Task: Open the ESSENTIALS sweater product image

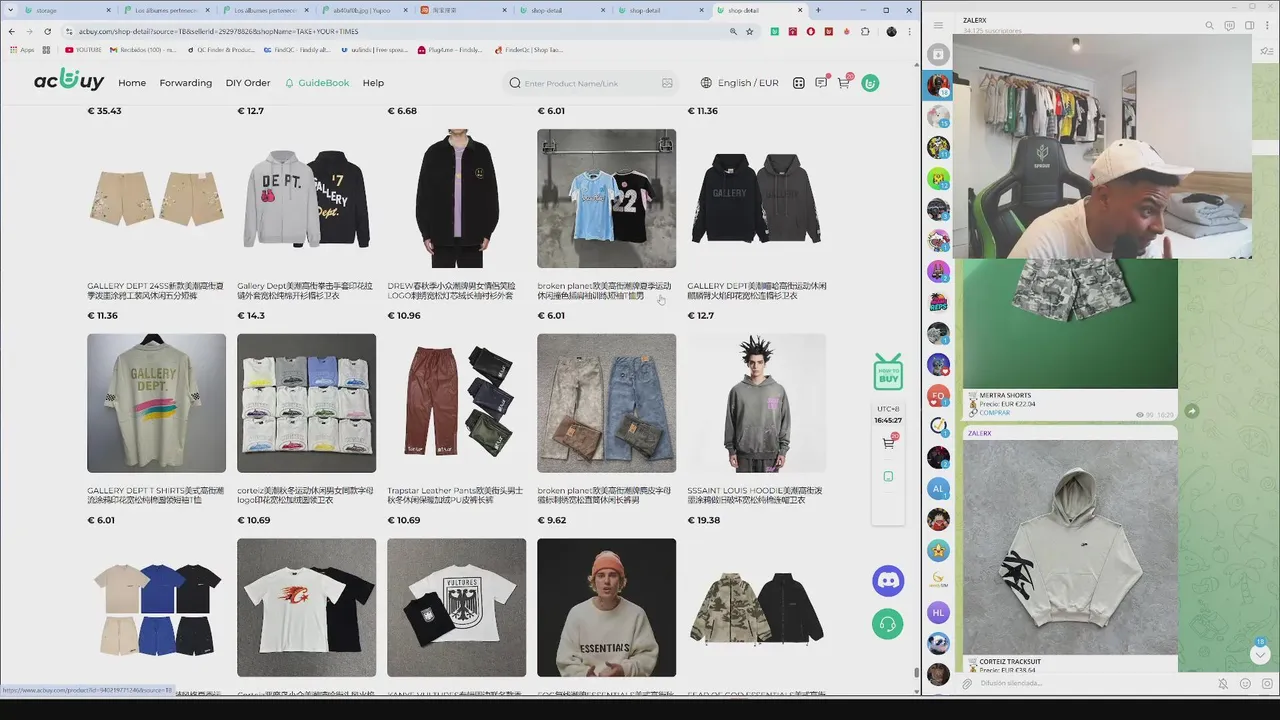Action: click(x=606, y=608)
